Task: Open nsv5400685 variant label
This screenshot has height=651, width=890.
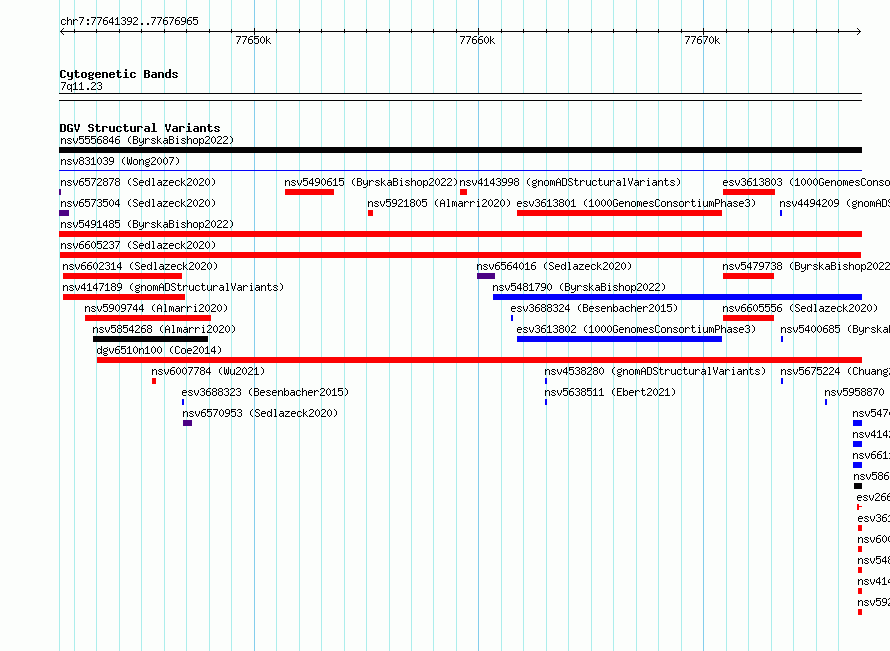Action: (835, 329)
